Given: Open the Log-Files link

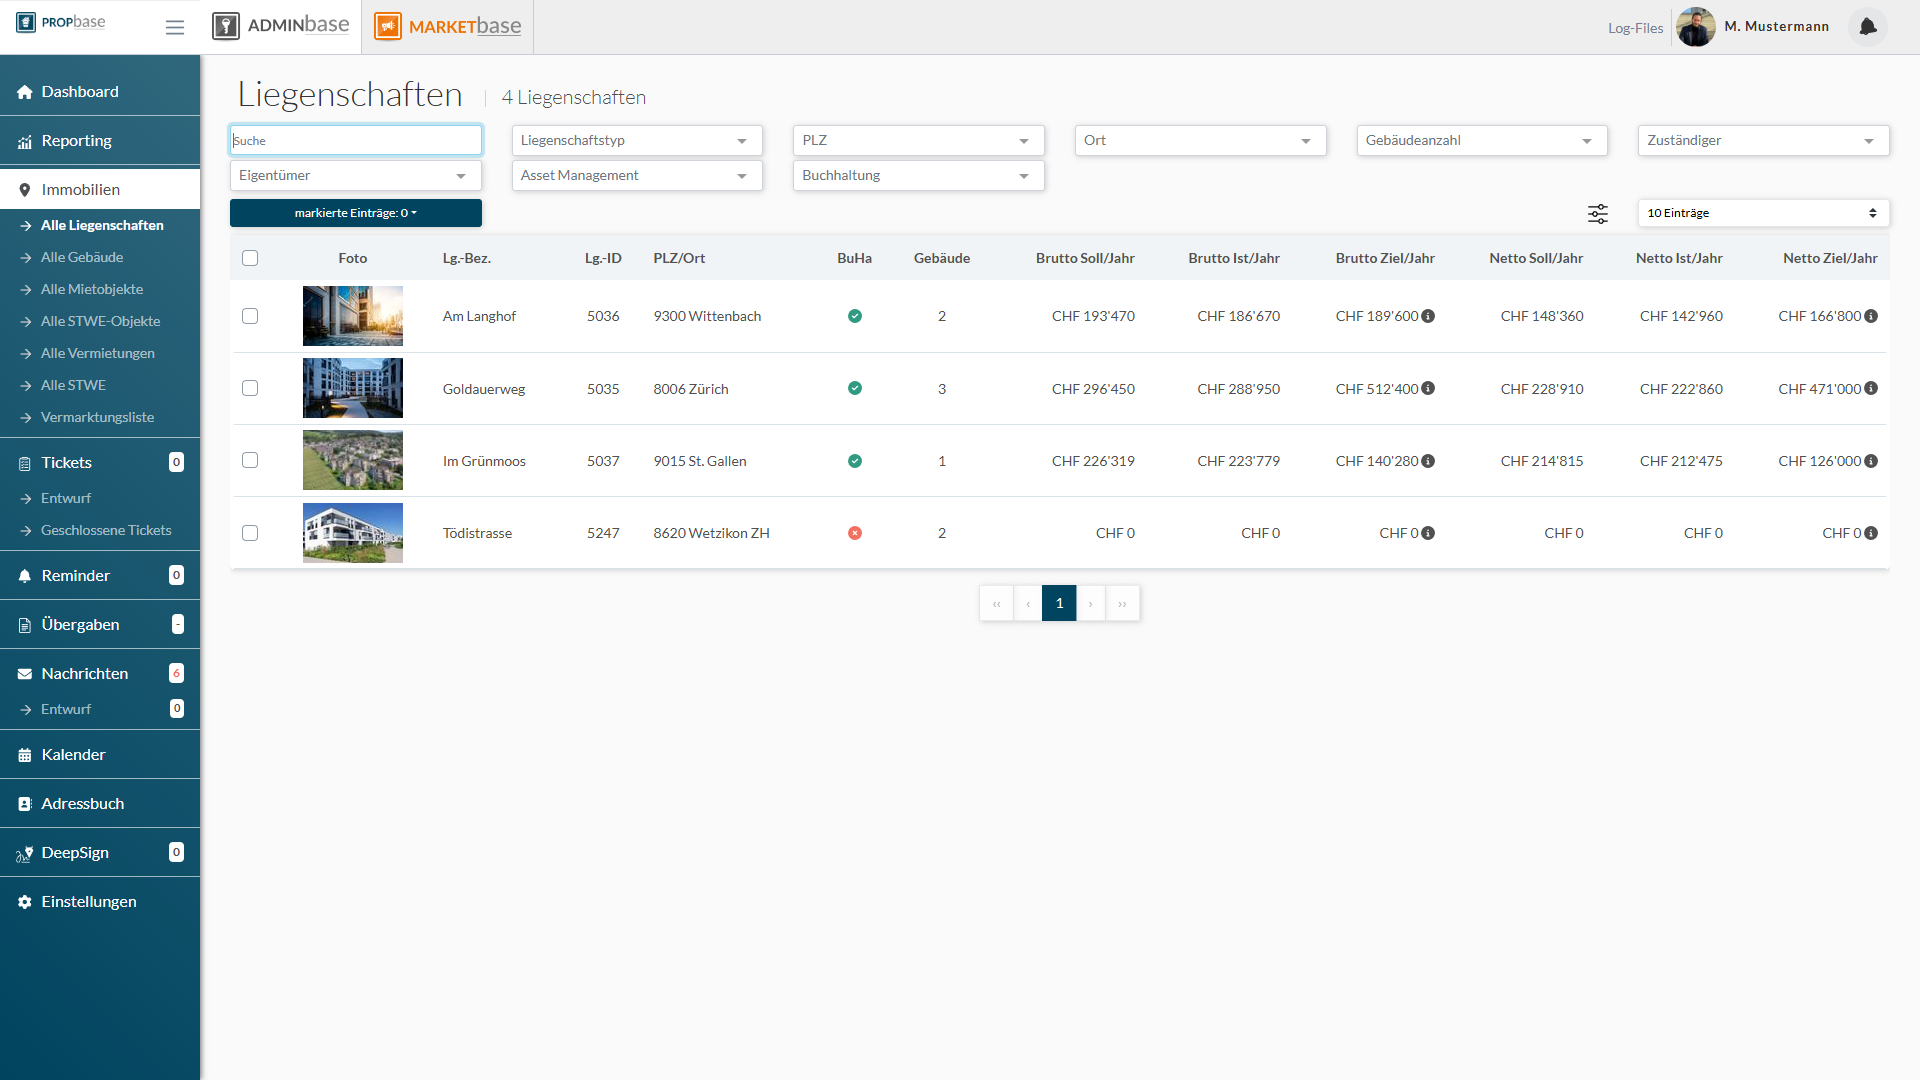Looking at the screenshot, I should [1635, 28].
